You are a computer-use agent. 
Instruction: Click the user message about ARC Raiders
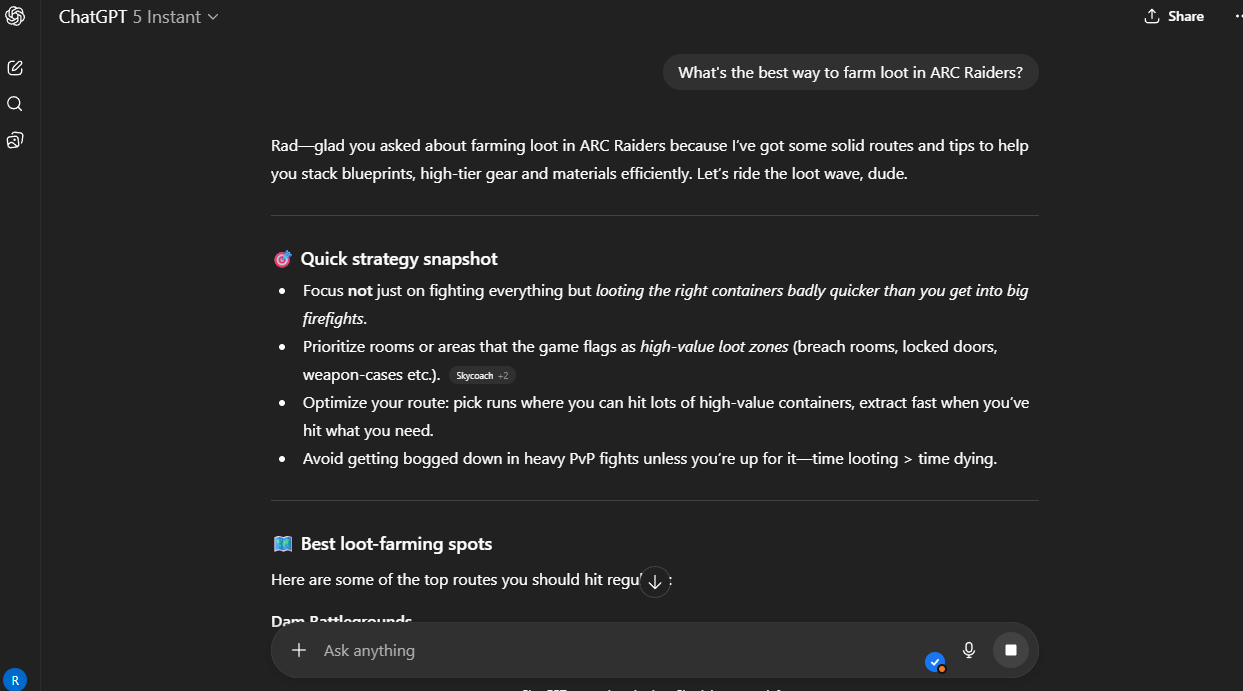[850, 72]
